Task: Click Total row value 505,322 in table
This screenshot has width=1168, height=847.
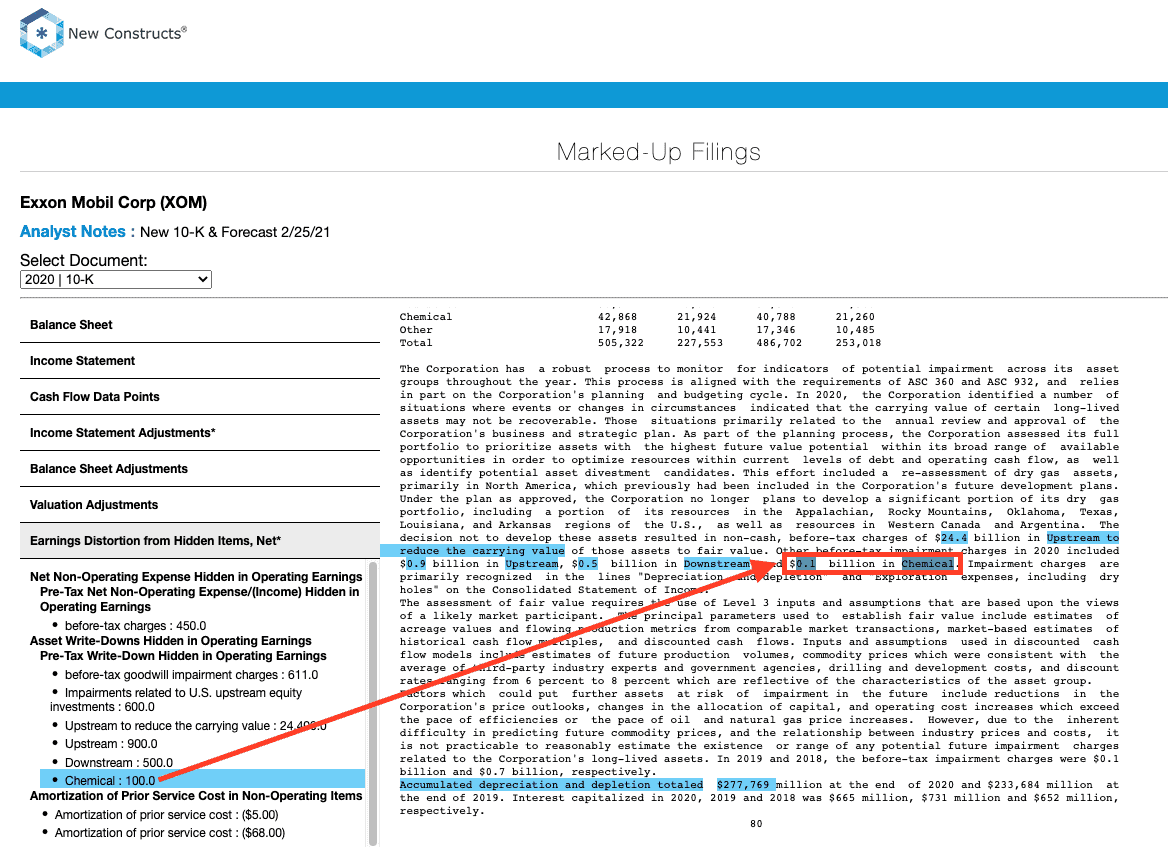Action: click(620, 343)
